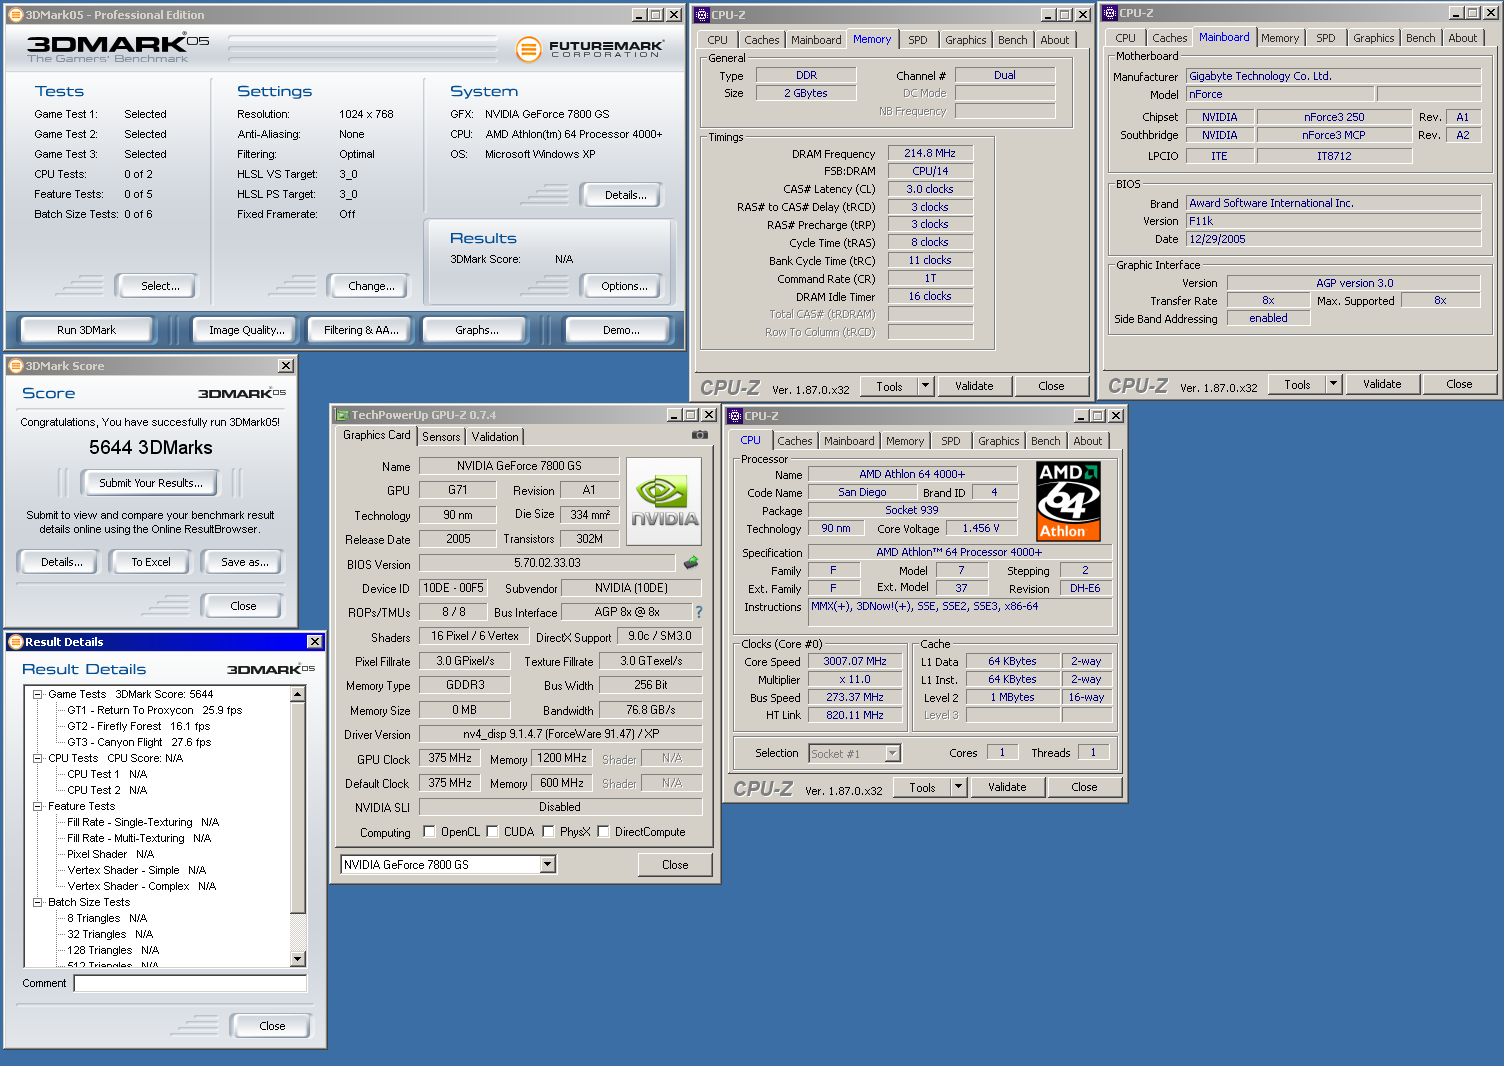The image size is (1504, 1066).
Task: Click title icon of CPU-Z window showing Memory
Action: 702,15
